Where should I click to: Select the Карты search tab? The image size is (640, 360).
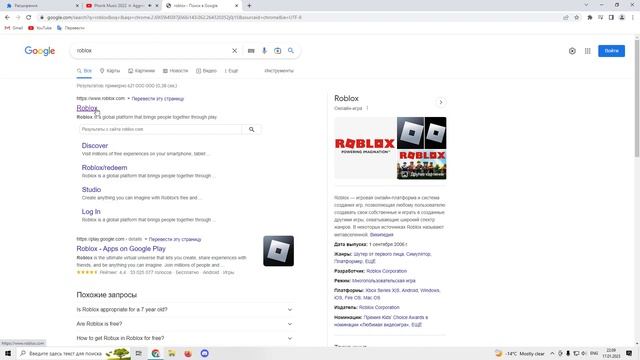click(110, 71)
